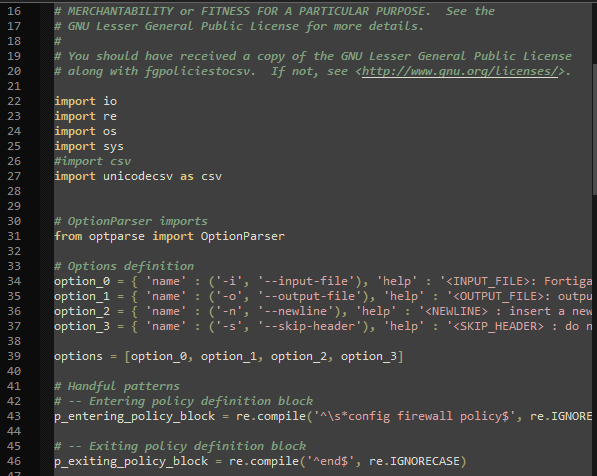Click 'GNU Lesser General Public License' on line 17

coord(183,26)
